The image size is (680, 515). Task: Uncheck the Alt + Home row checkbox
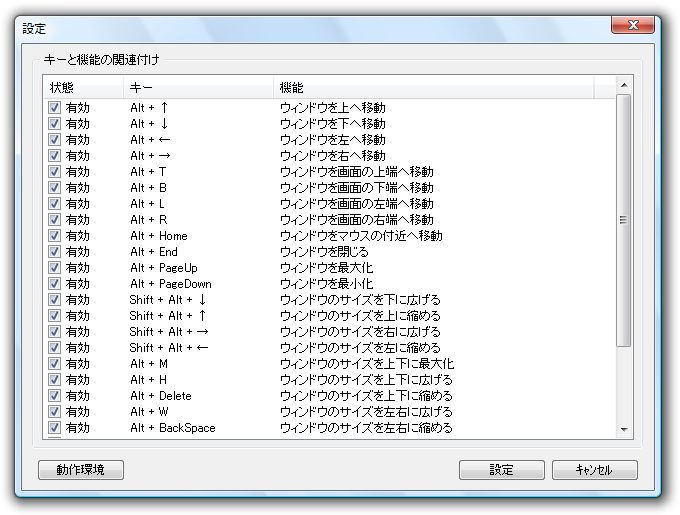pyautogui.click(x=54, y=236)
